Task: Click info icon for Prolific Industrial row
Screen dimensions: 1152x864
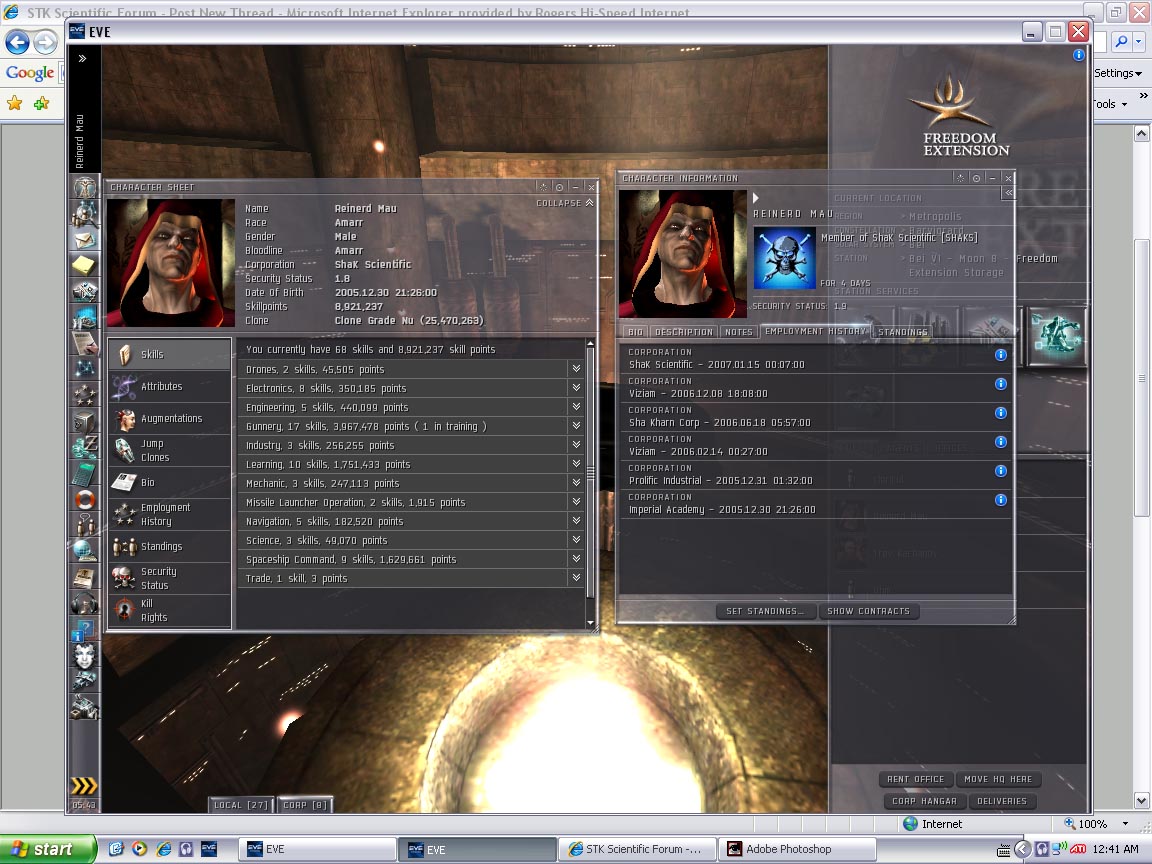Action: click(1000, 471)
